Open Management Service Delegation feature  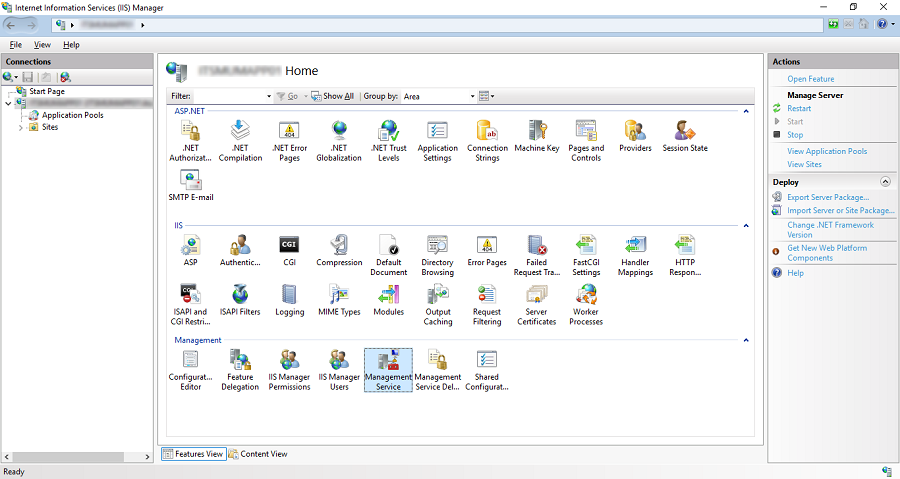(437, 370)
